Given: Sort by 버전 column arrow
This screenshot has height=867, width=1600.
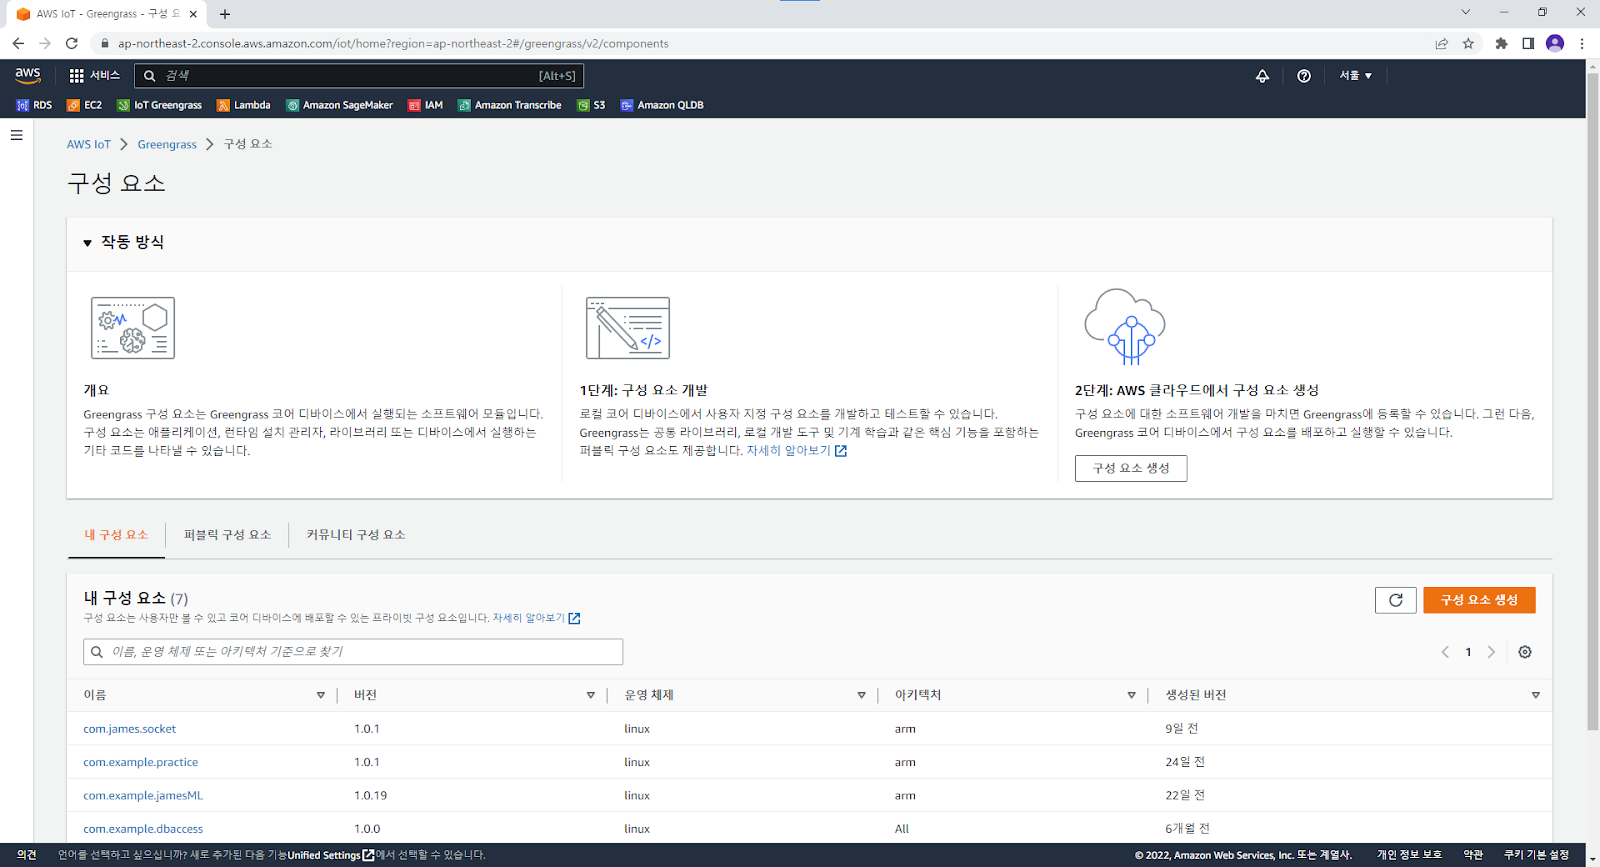Looking at the screenshot, I should click(x=590, y=695).
